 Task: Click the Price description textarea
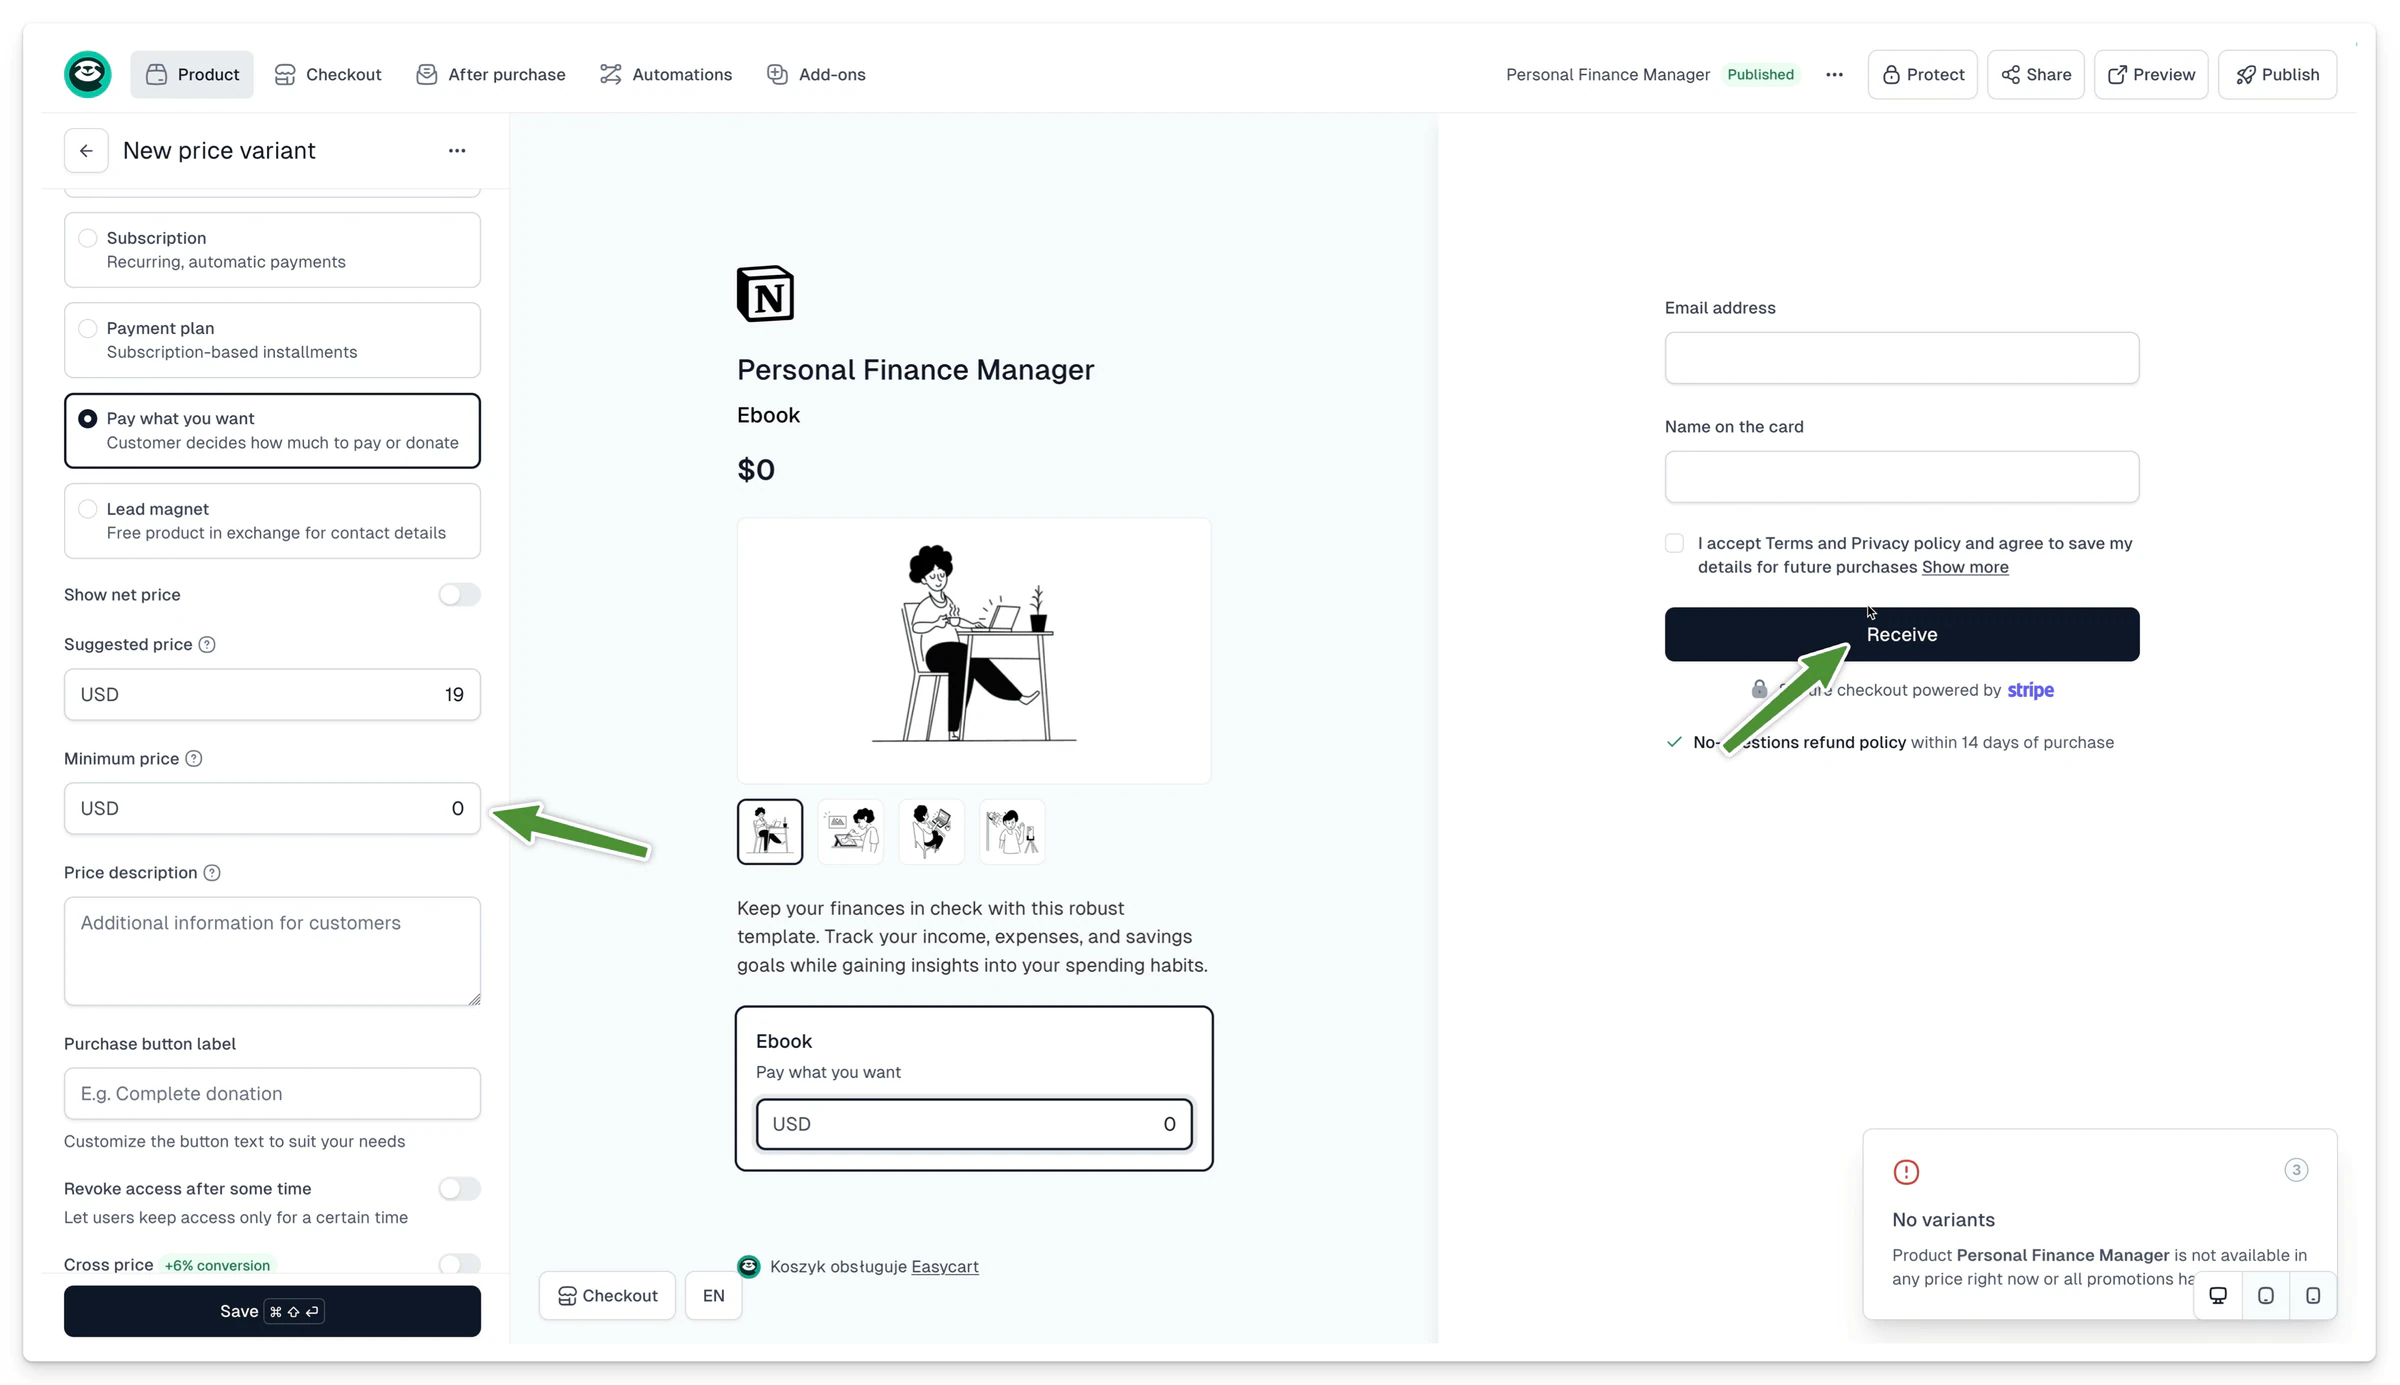(x=272, y=951)
